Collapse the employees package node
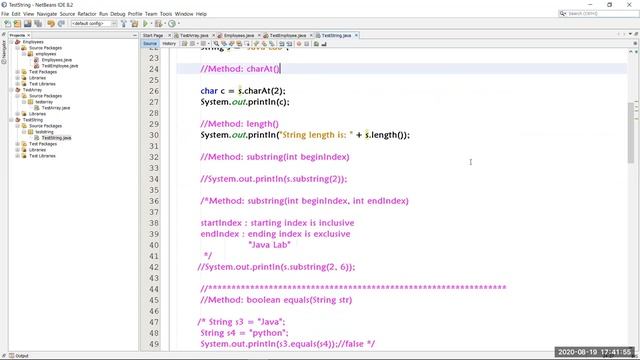Viewport: 640px width, 360px height. [24, 54]
